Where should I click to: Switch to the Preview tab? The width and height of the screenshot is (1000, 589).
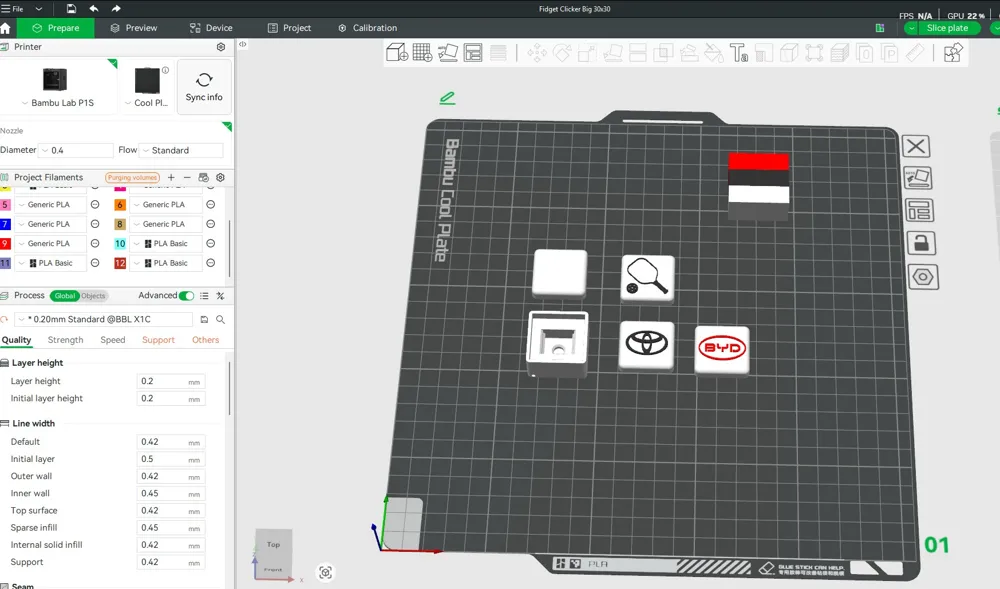[x=133, y=28]
